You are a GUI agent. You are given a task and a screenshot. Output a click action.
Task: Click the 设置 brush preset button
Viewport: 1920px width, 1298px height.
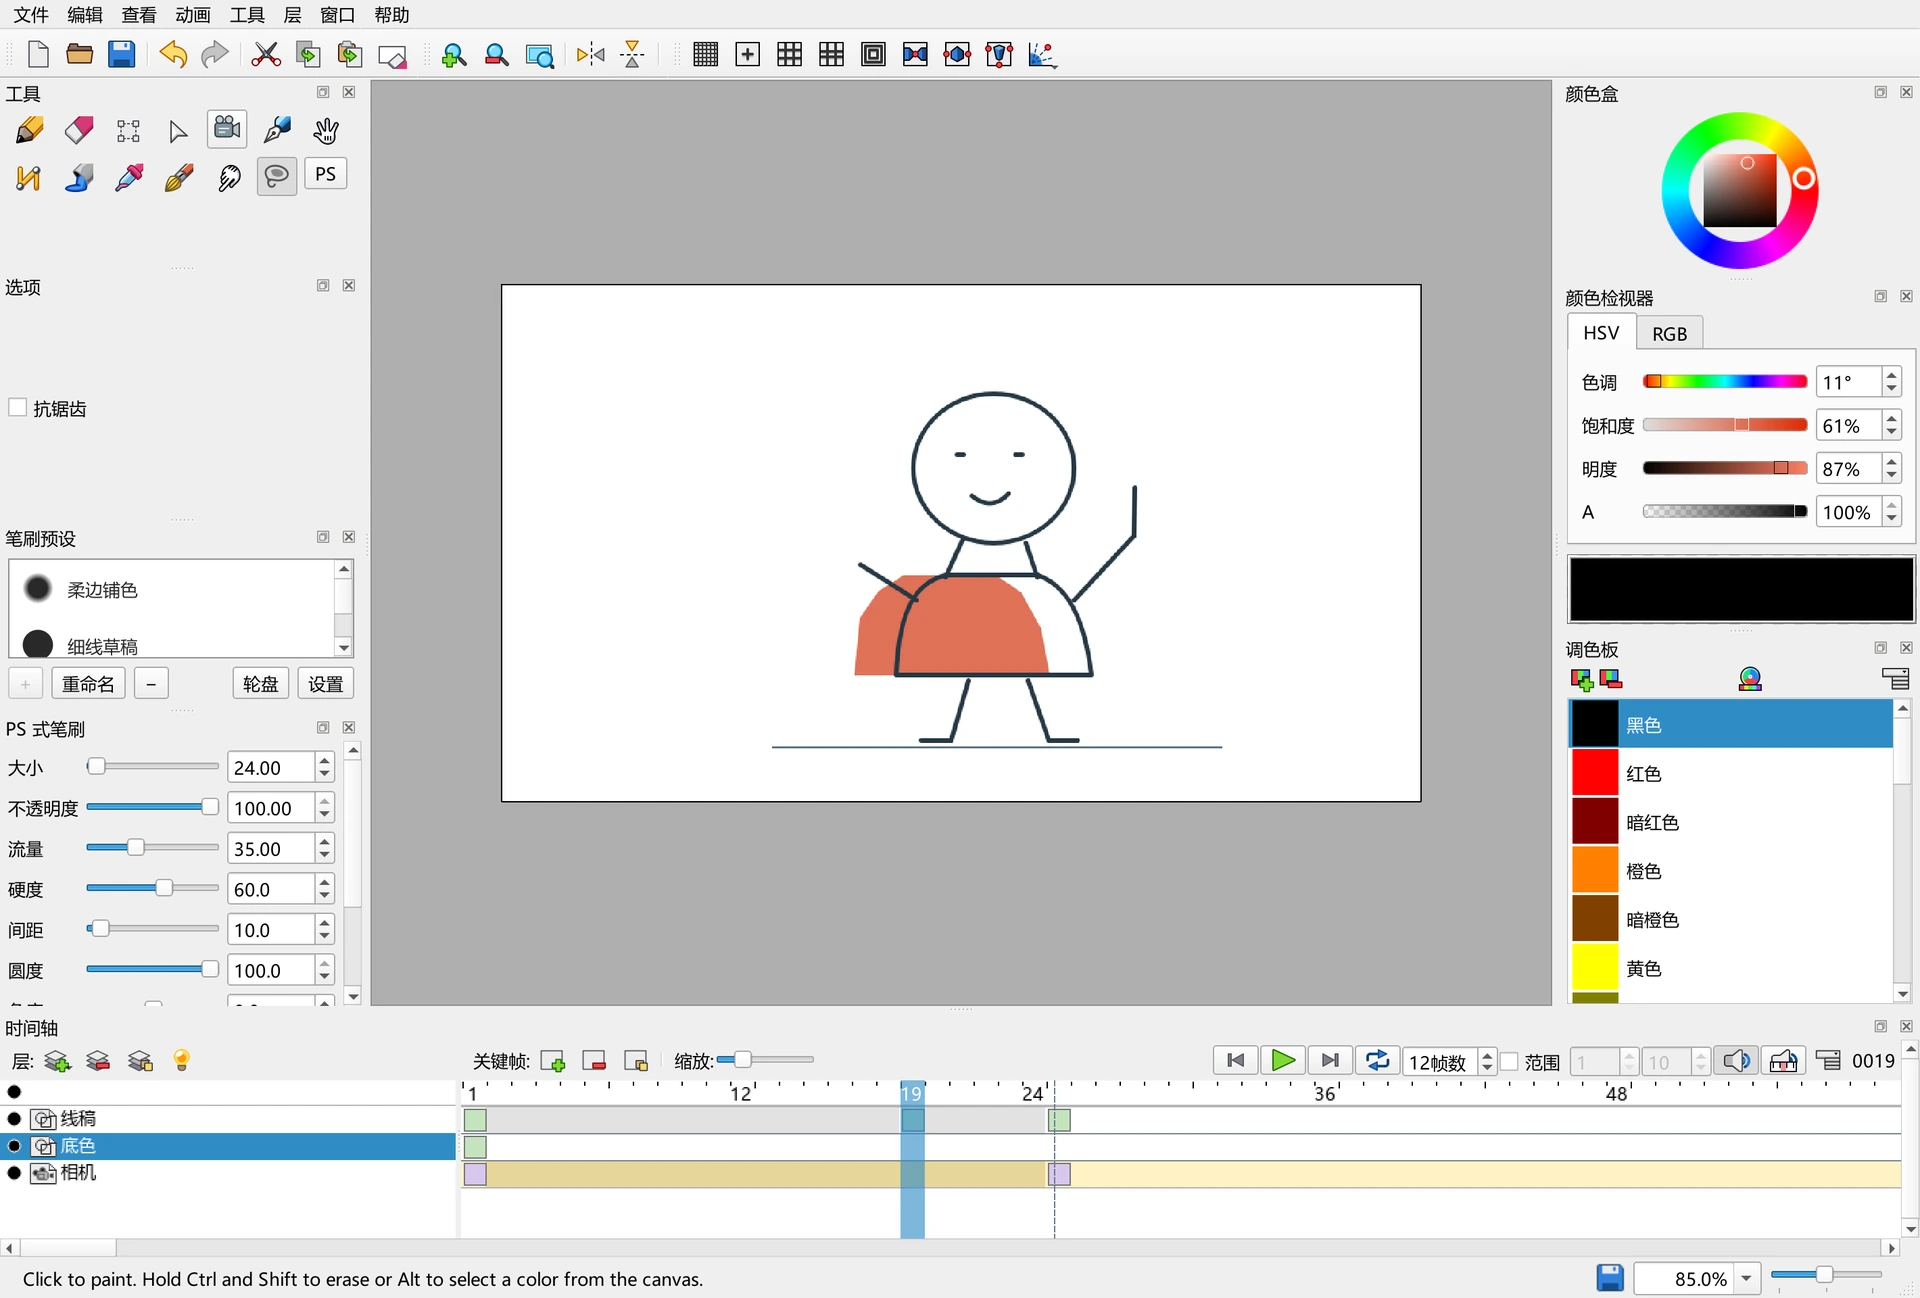(325, 684)
